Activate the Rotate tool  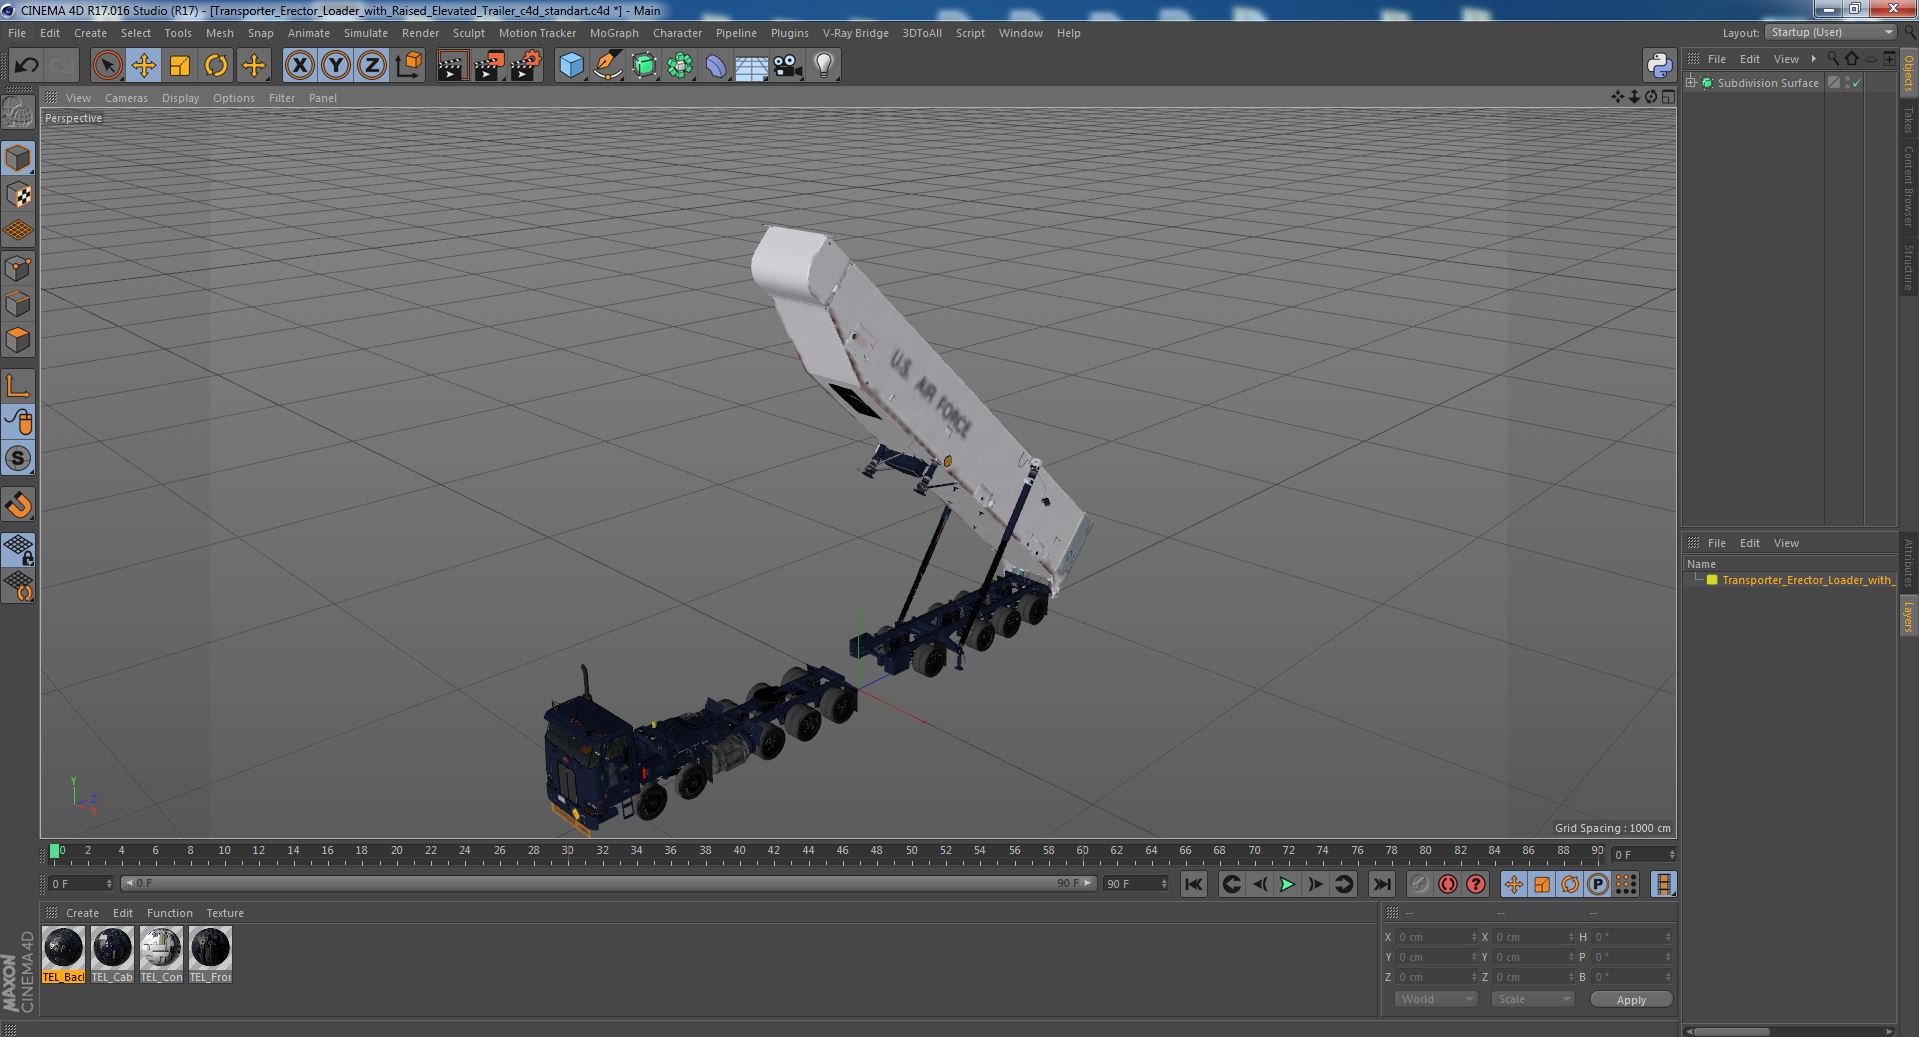(x=215, y=66)
